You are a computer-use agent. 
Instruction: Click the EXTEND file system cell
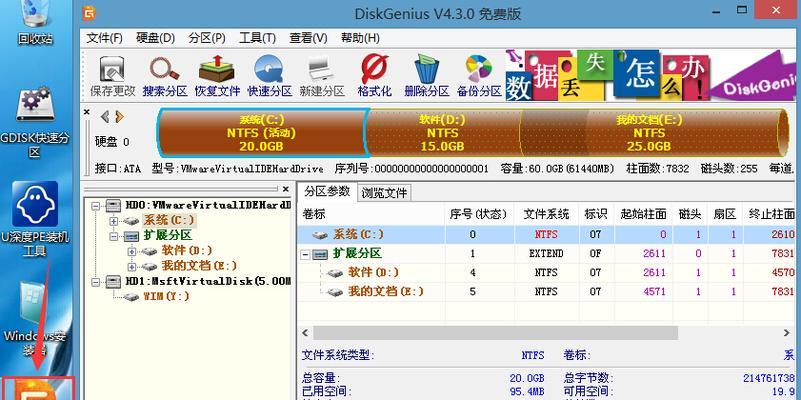click(546, 254)
